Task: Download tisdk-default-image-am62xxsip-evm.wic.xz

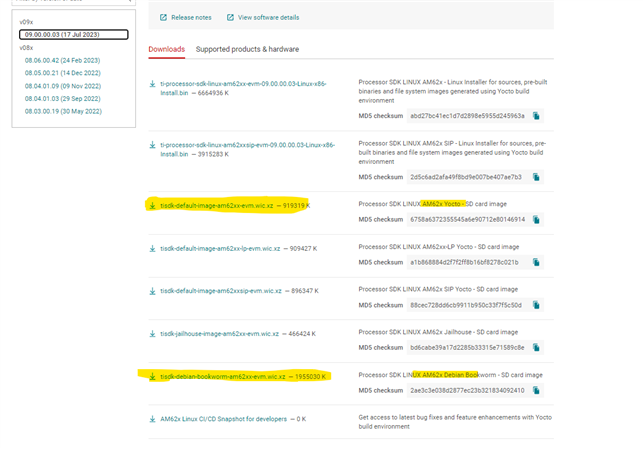Action: (221, 291)
